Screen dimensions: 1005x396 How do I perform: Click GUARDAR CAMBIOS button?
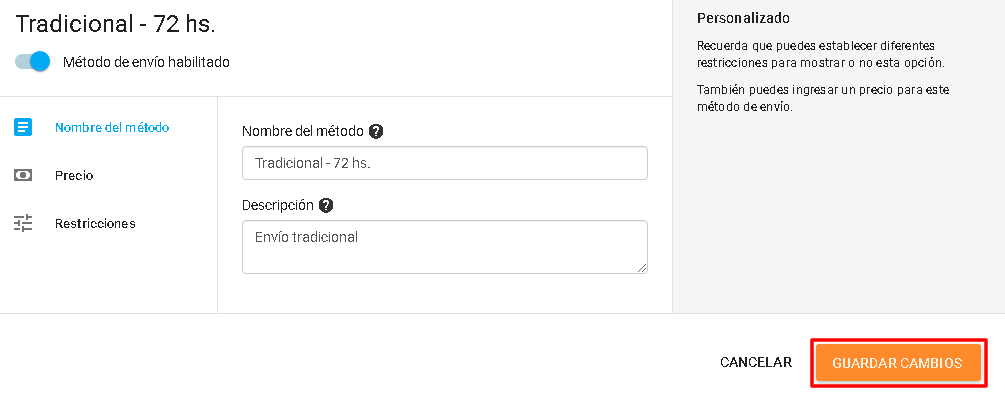tap(897, 363)
